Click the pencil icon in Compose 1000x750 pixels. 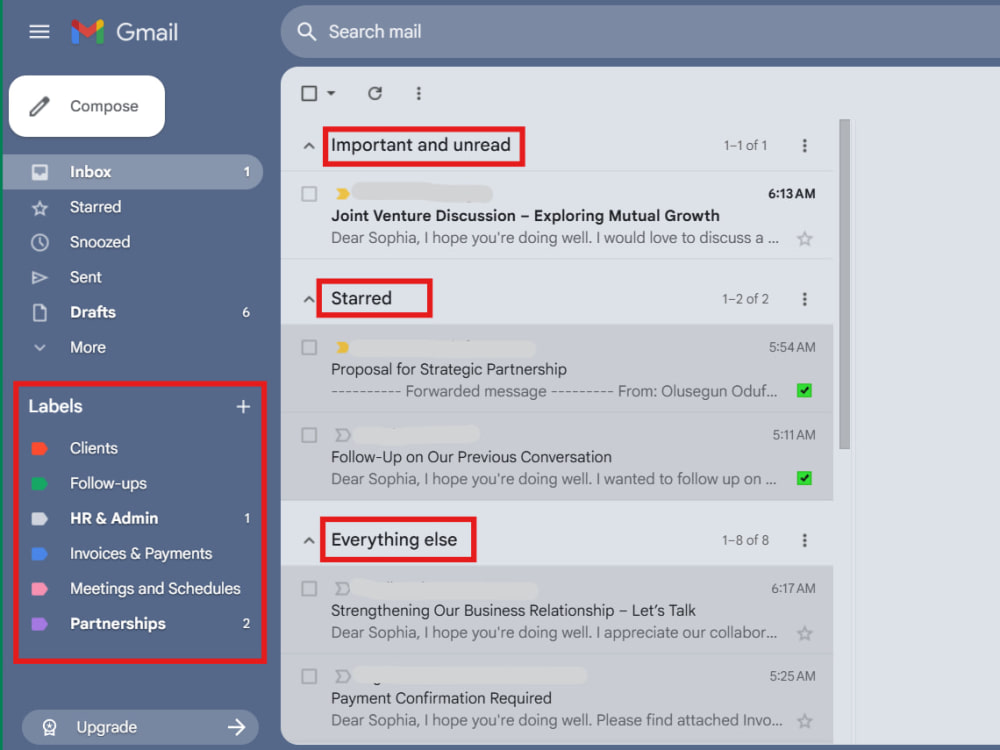[x=39, y=106]
